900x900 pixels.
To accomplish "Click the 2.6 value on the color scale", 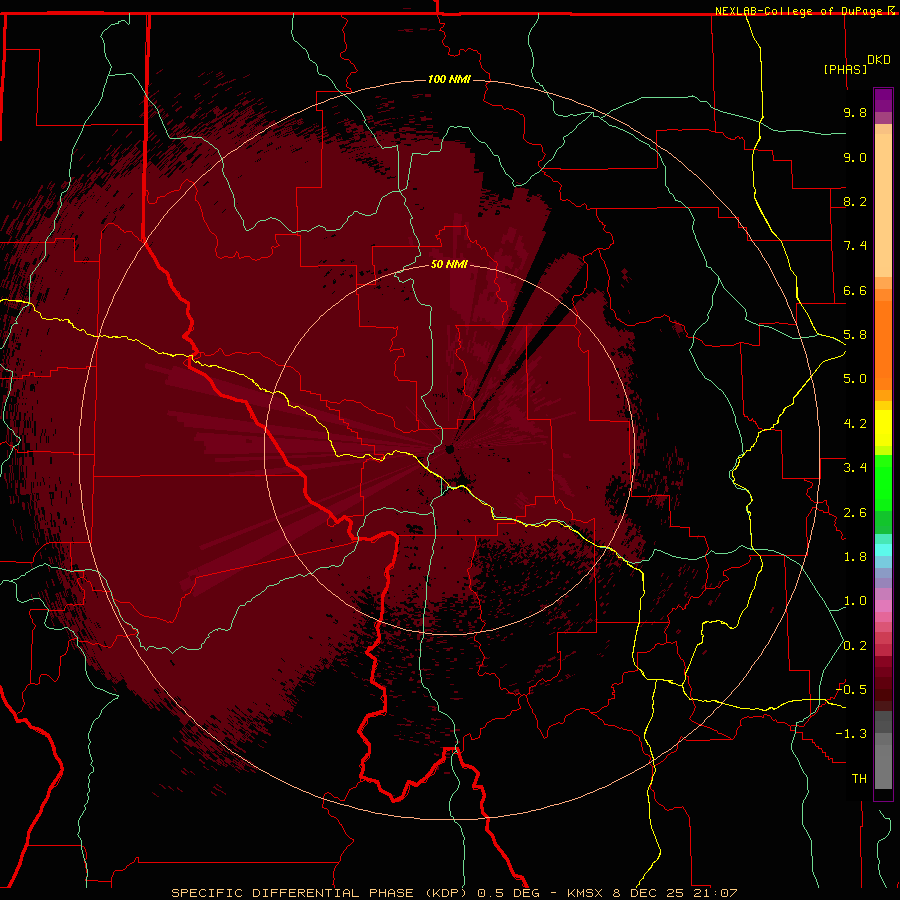I will [855, 513].
